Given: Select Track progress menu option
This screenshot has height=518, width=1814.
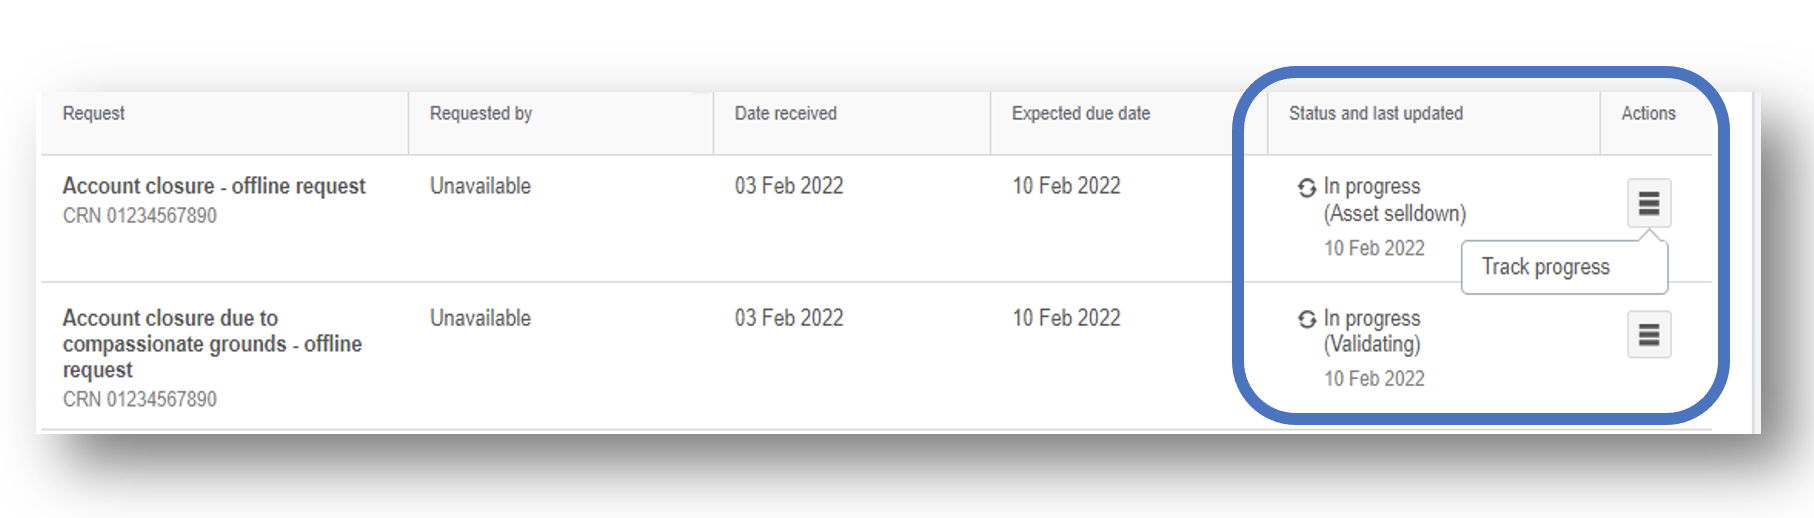Looking at the screenshot, I should 1545,267.
